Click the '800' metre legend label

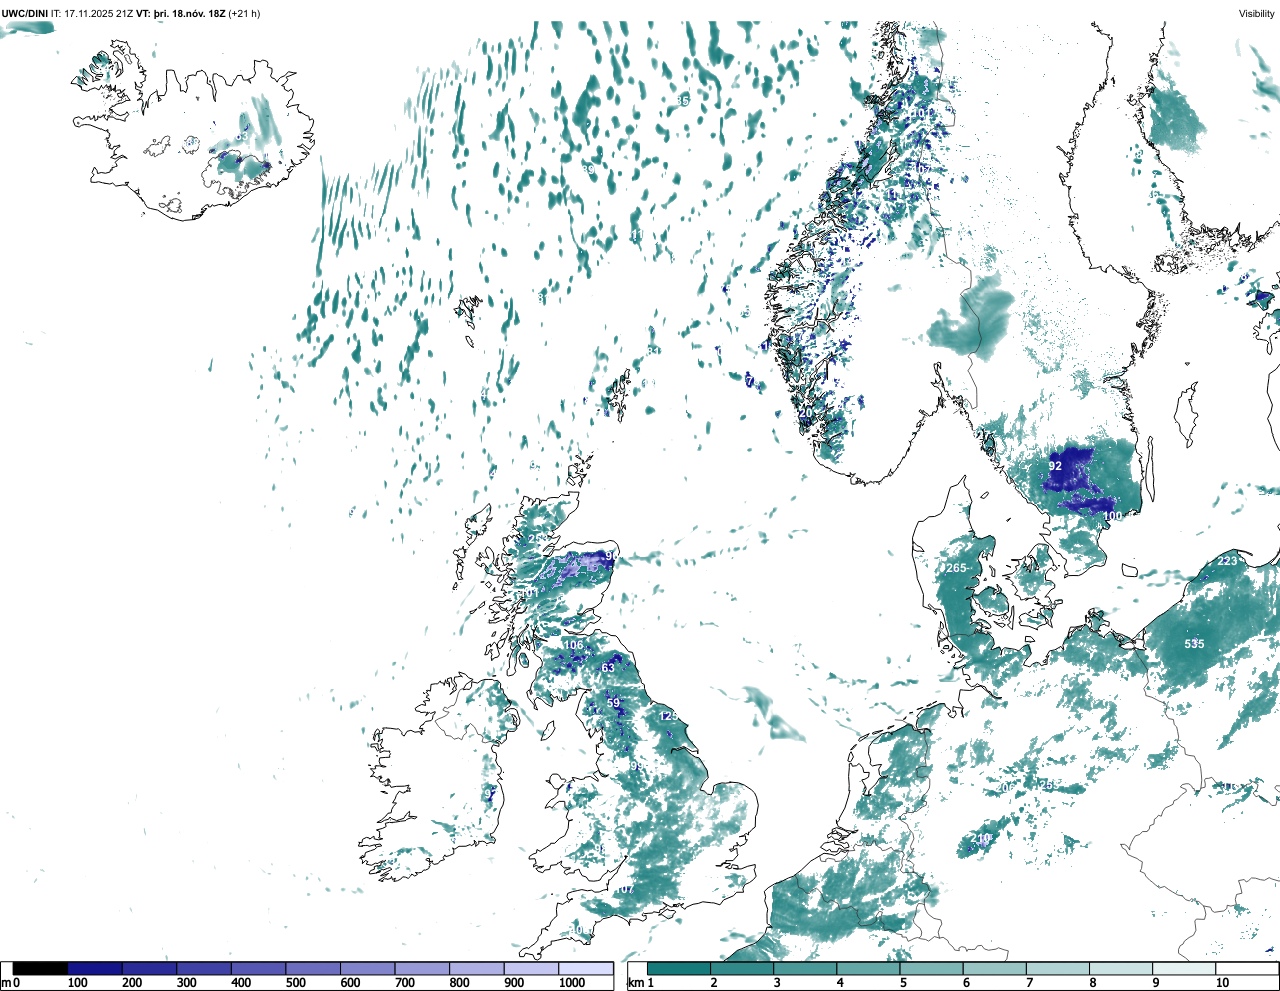pyautogui.click(x=459, y=983)
